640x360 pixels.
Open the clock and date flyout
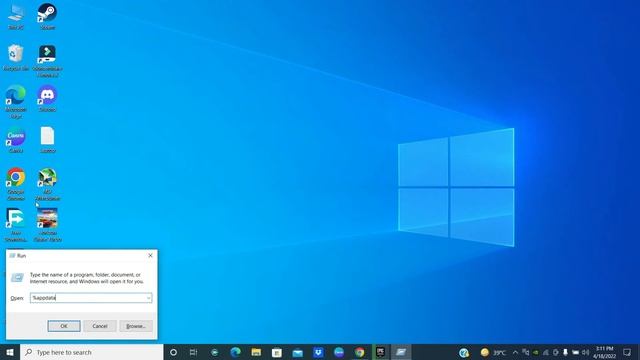(604, 352)
